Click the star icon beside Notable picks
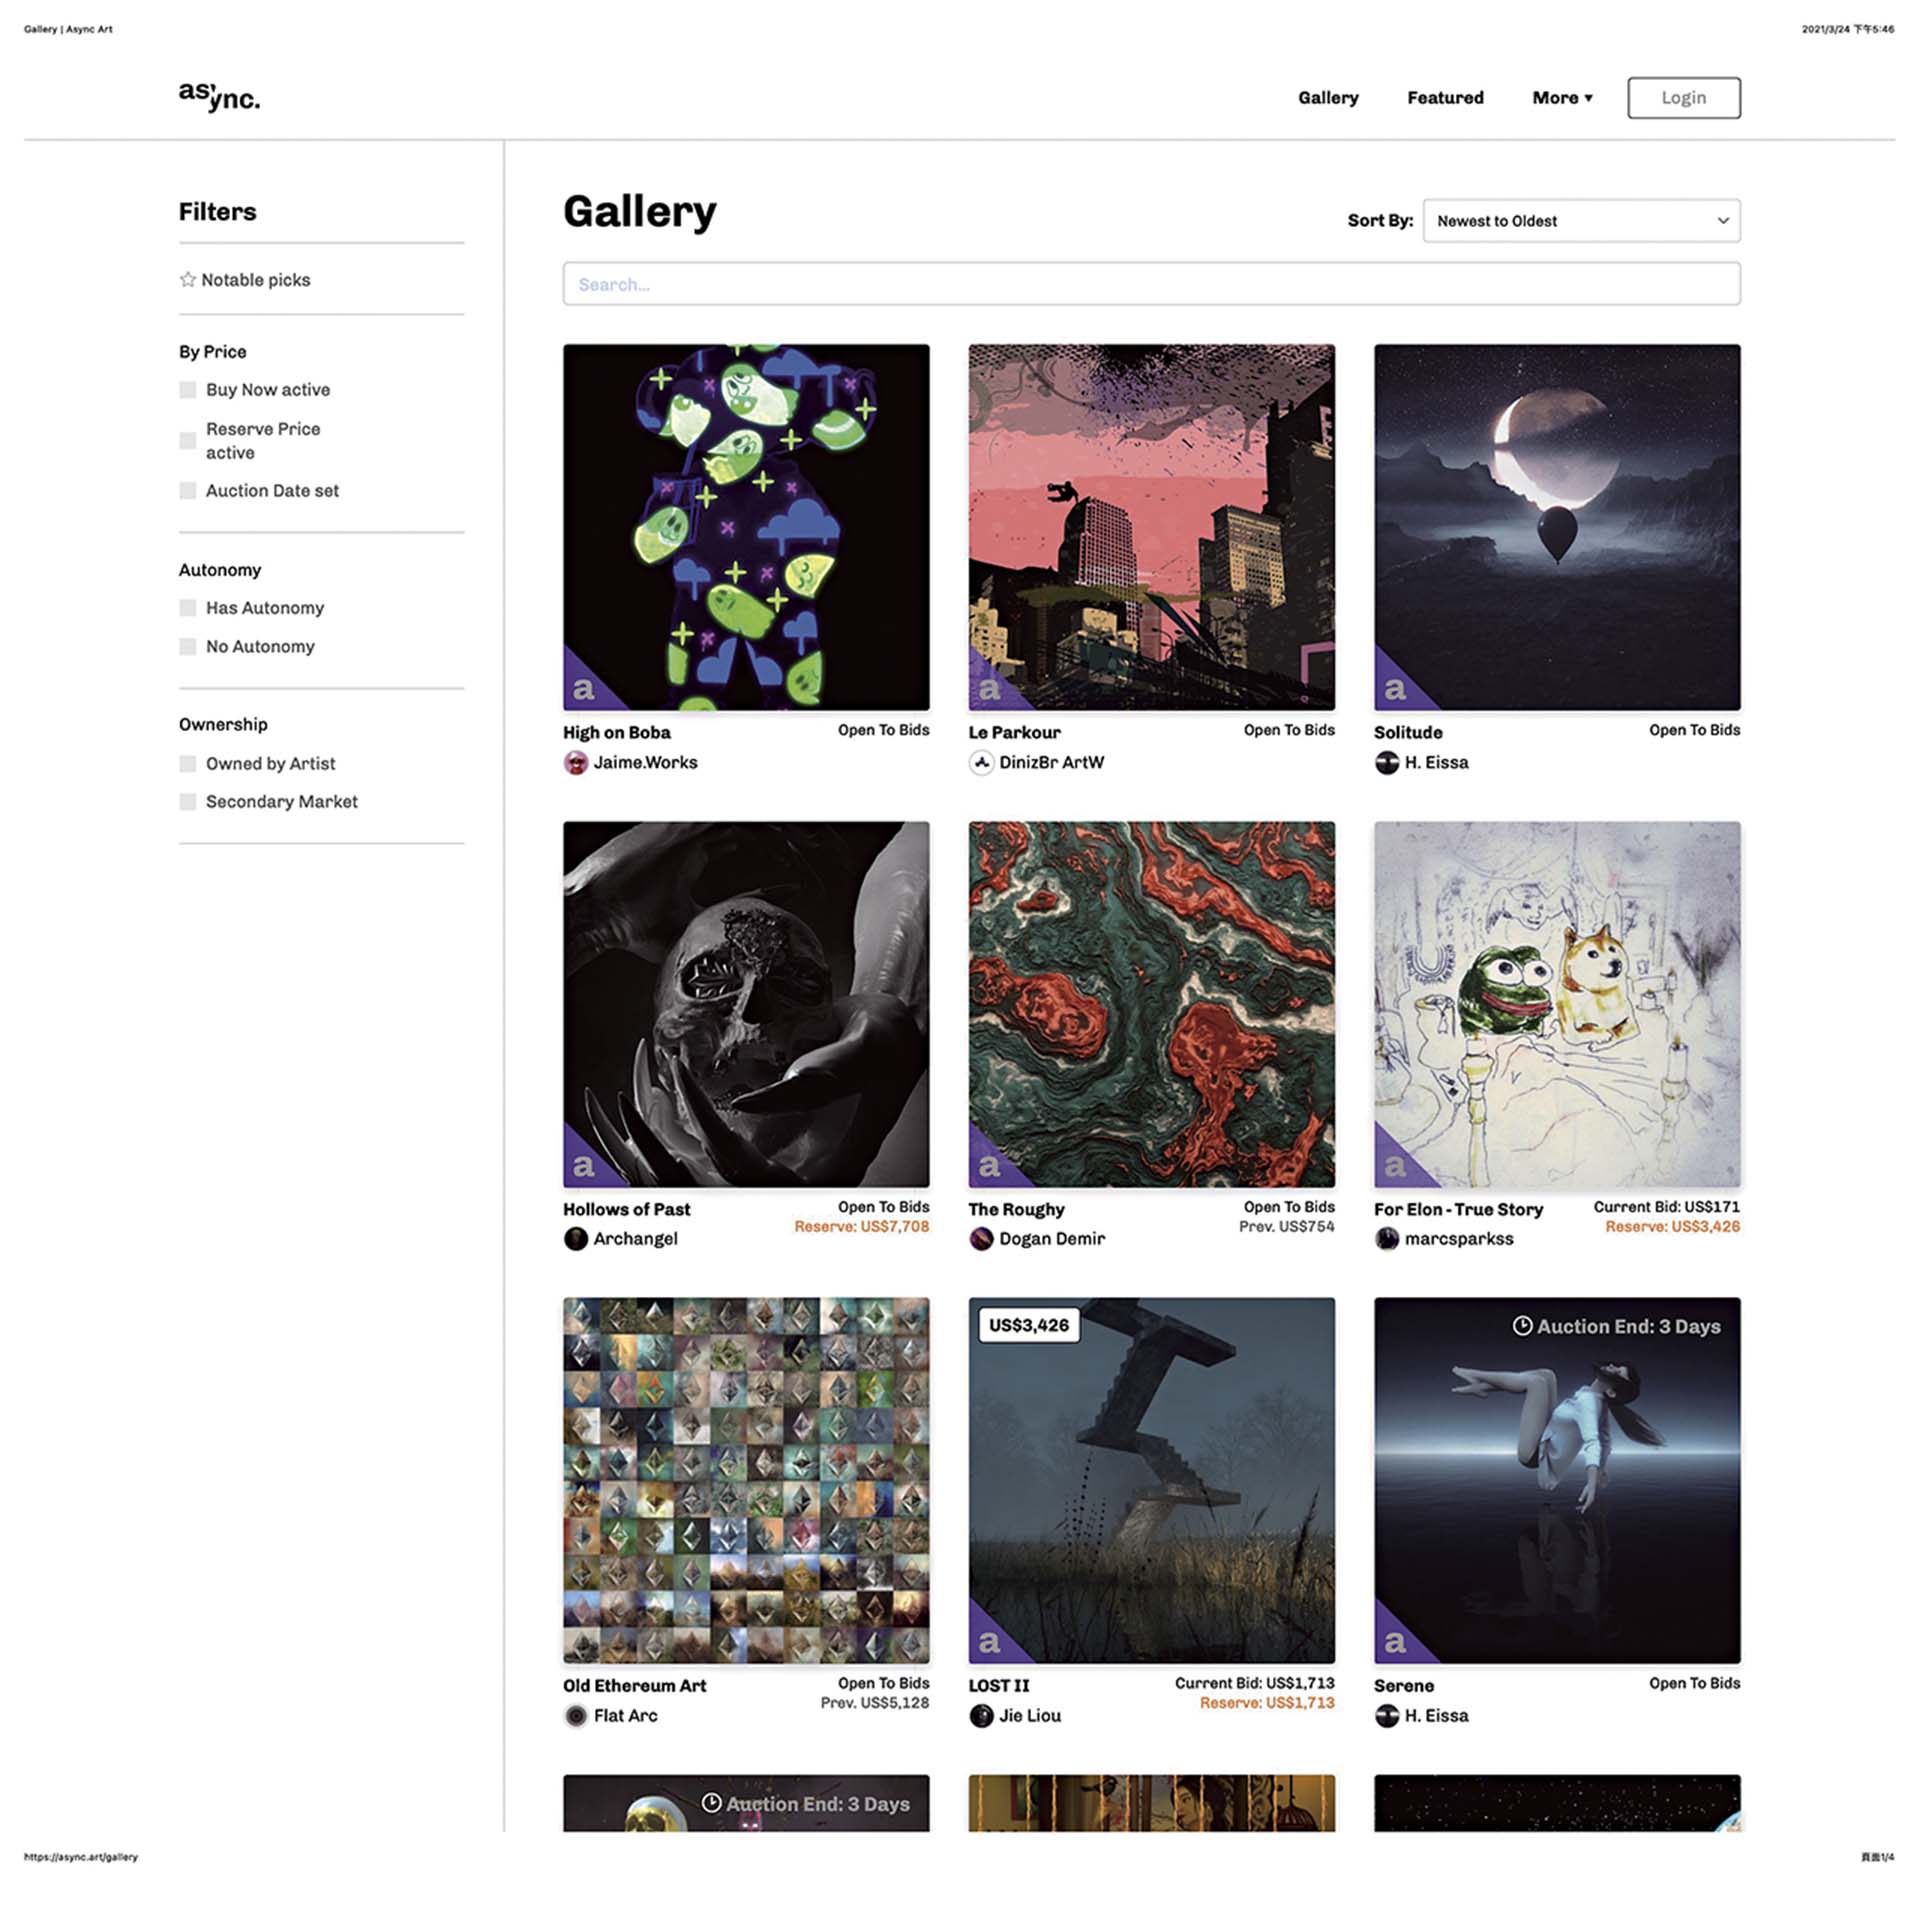The image size is (1920, 1920). tap(187, 280)
